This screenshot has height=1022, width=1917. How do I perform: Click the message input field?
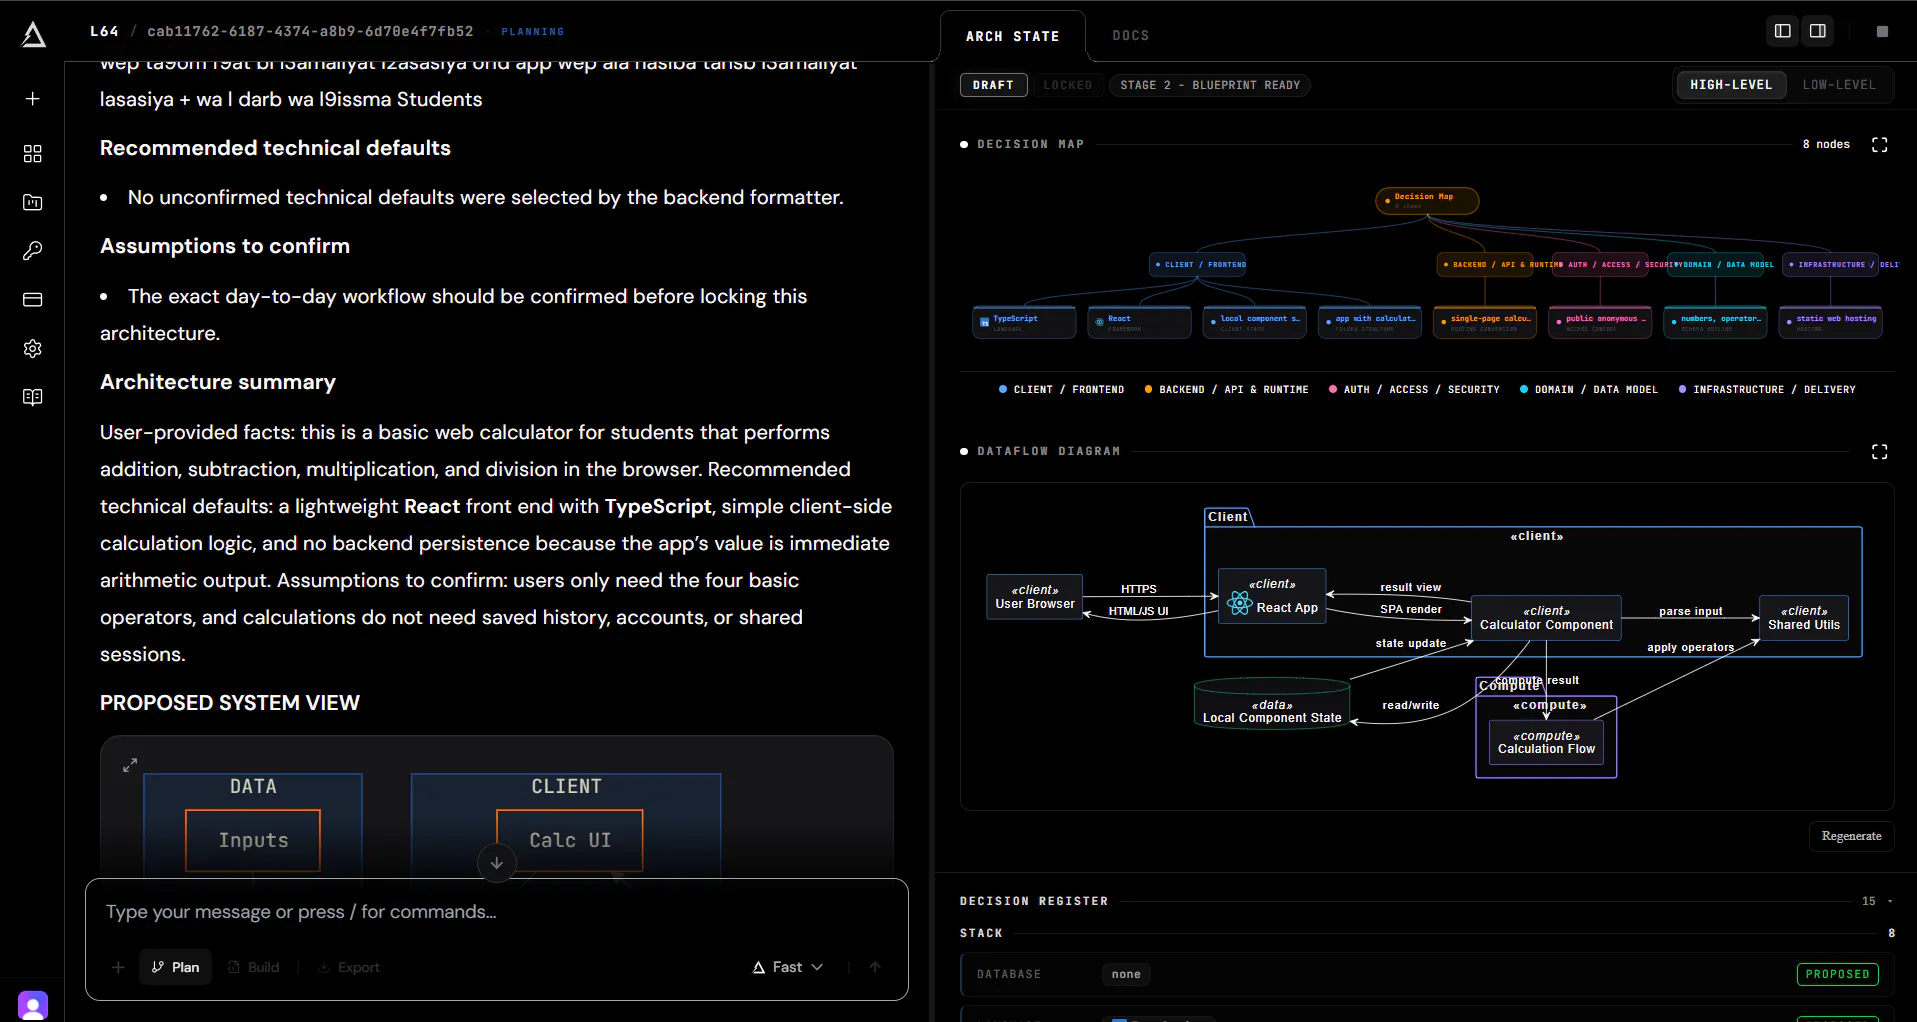pos(497,912)
